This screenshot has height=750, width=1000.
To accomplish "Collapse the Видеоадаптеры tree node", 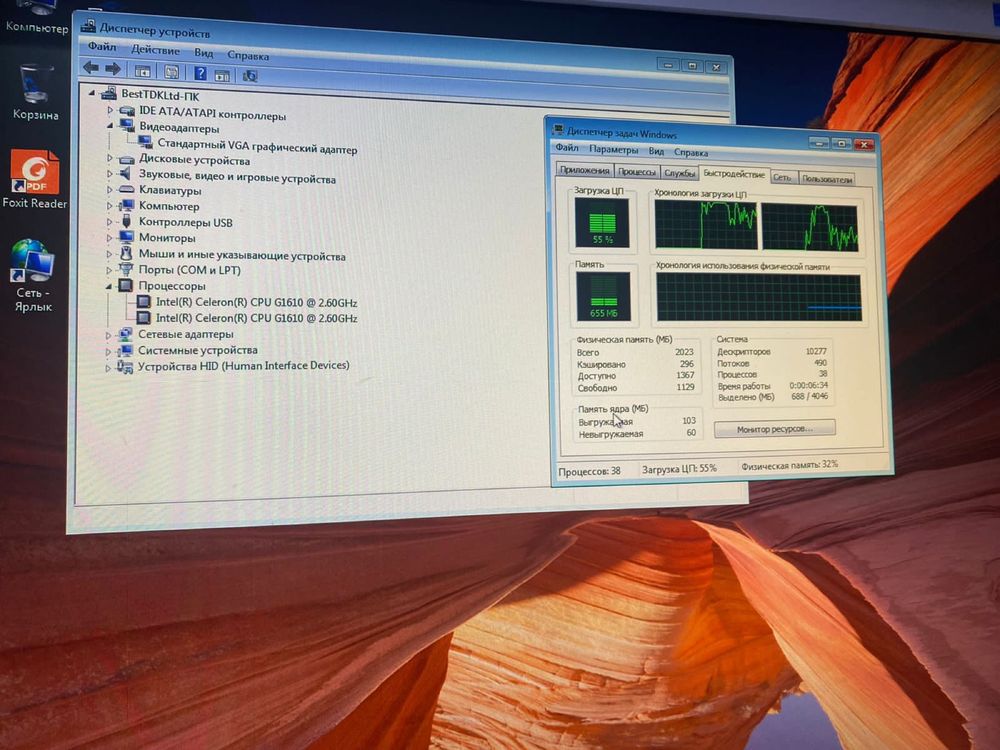I will coord(110,126).
